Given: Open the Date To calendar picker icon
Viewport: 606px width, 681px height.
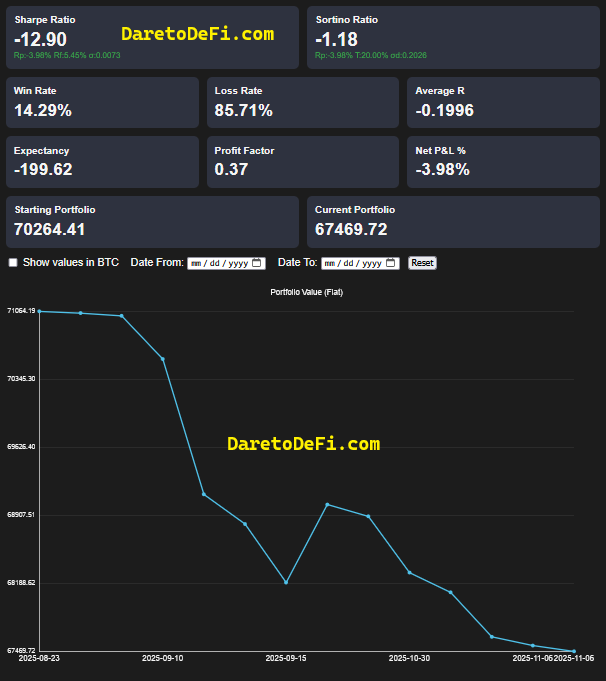Looking at the screenshot, I should [391, 263].
